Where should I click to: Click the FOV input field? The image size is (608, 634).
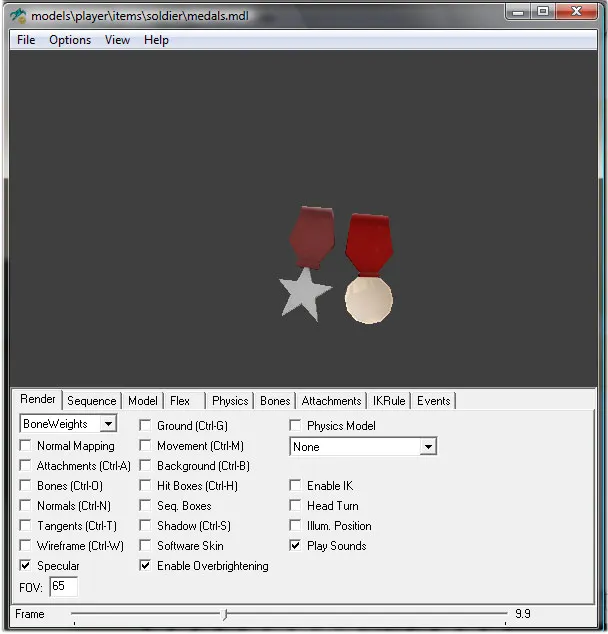coord(63,586)
